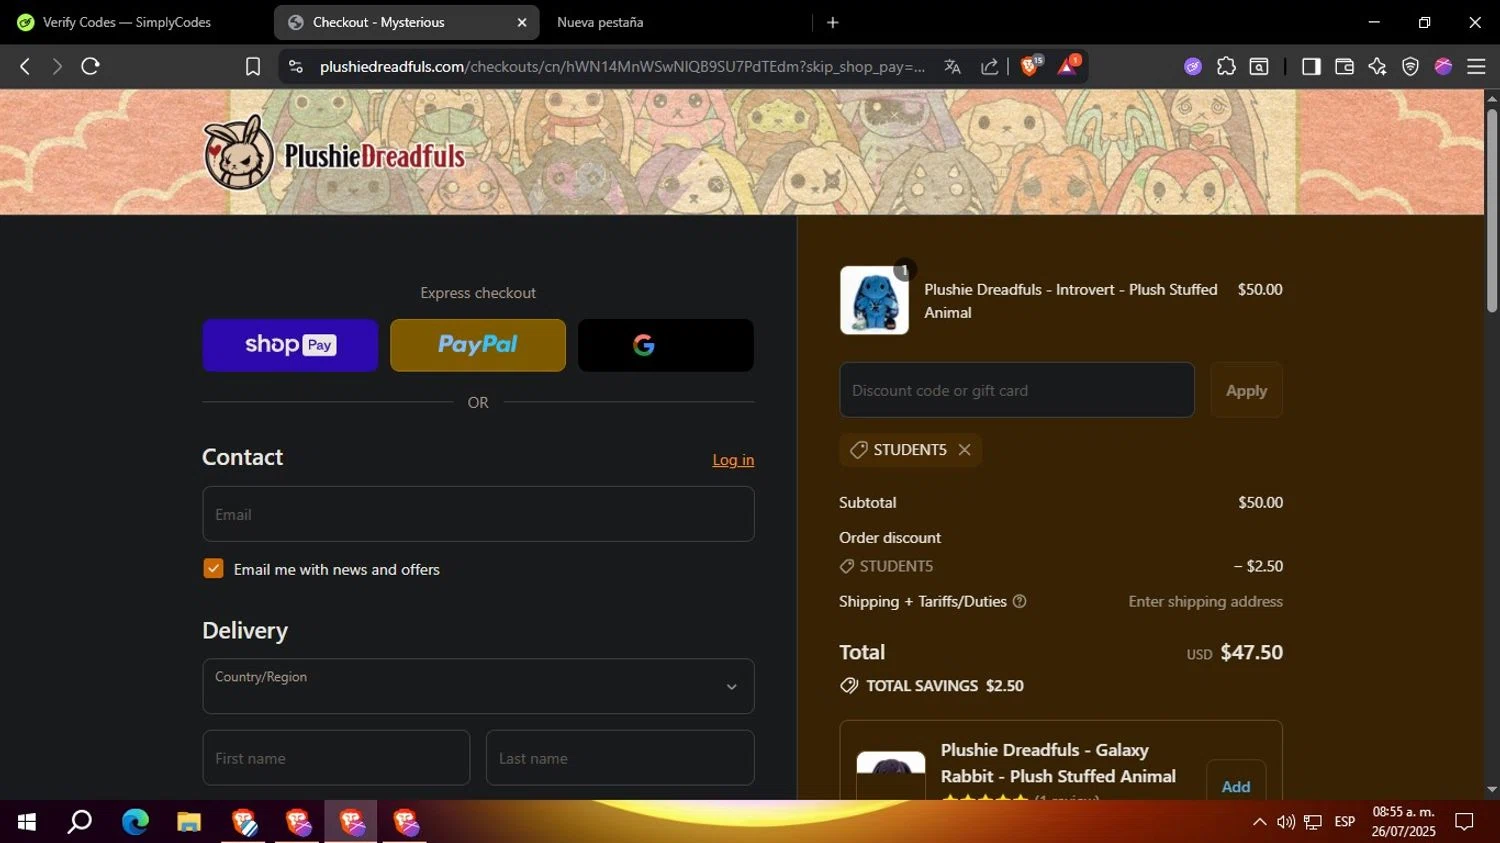The height and width of the screenshot is (843, 1500).
Task: Click the purple extension icon in toolbar
Action: [x=1192, y=66]
